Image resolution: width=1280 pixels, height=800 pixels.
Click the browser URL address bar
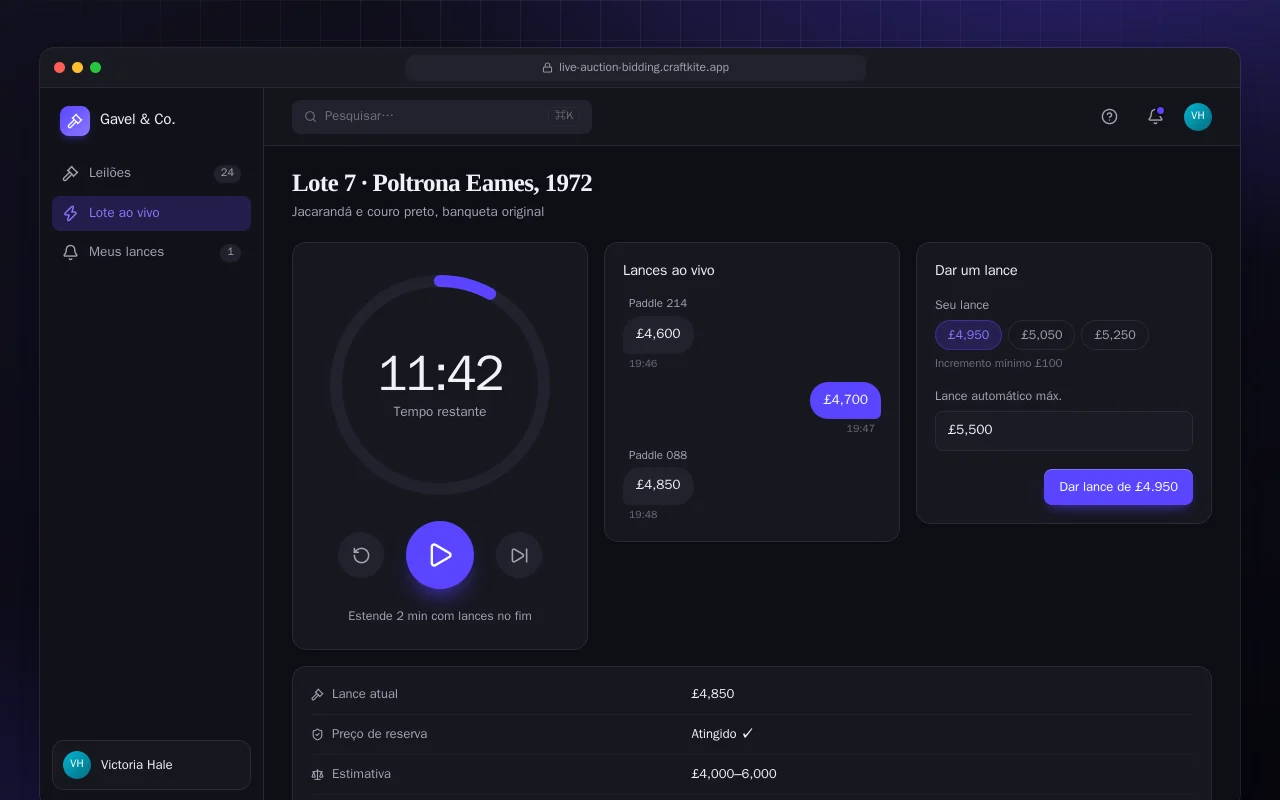pyautogui.click(x=636, y=68)
